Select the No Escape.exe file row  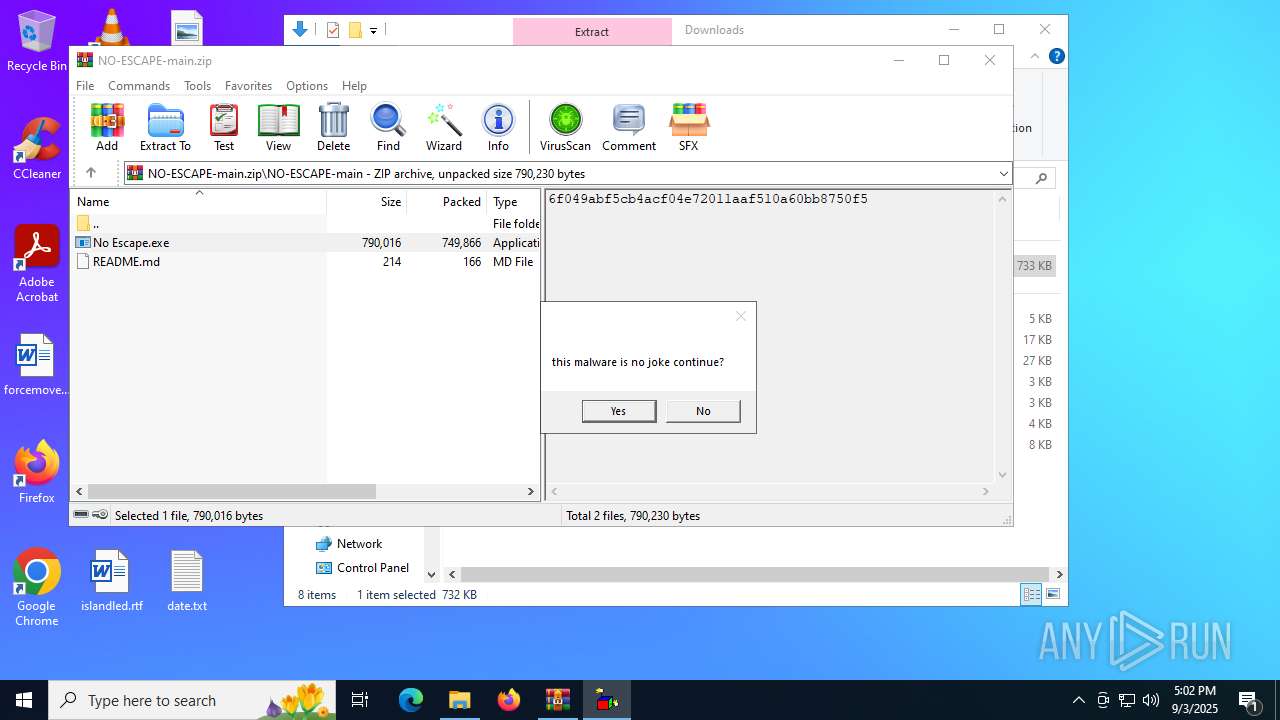click(306, 243)
